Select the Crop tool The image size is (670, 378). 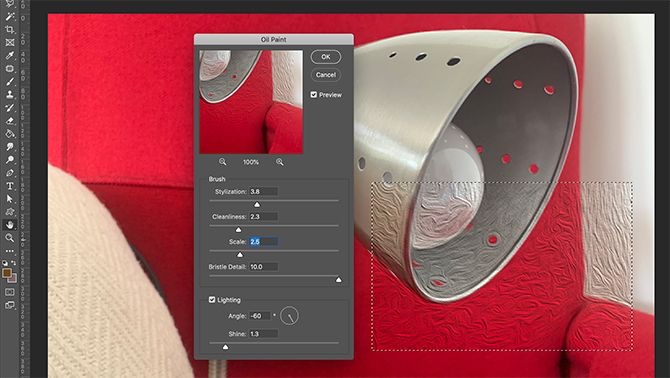10,29
